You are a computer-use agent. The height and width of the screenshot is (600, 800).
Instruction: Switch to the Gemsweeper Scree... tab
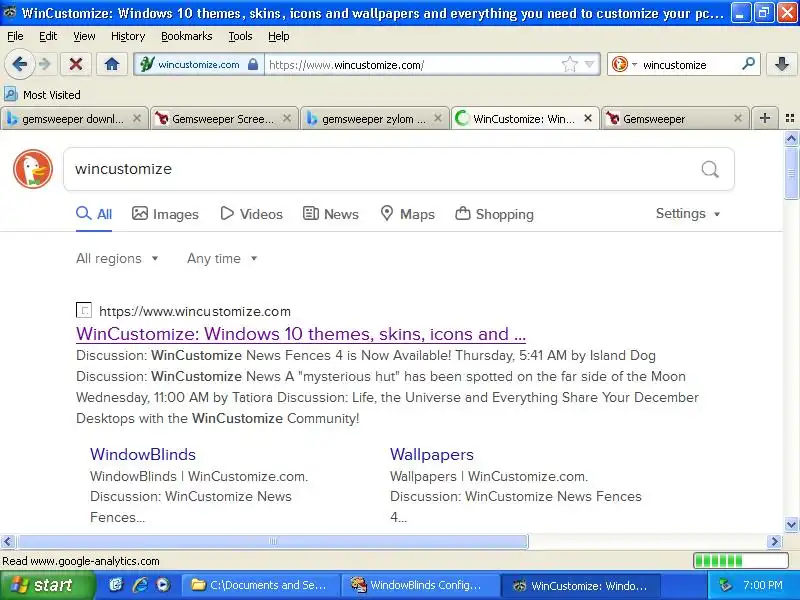(x=223, y=119)
